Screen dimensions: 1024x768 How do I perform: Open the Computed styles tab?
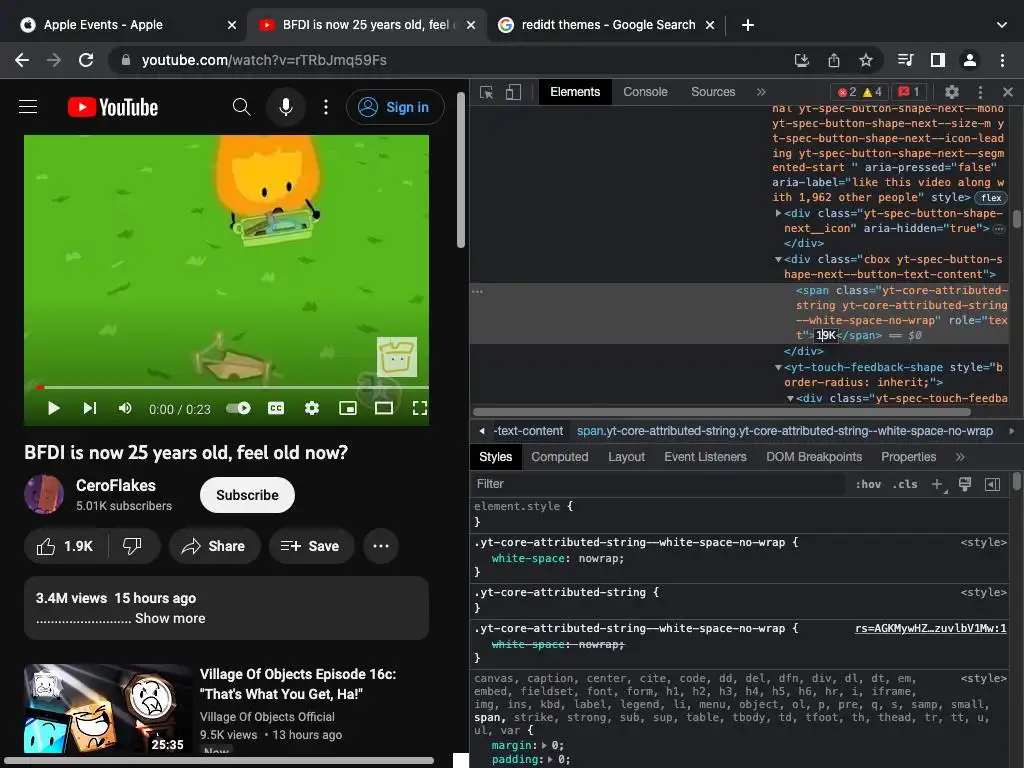(x=560, y=456)
